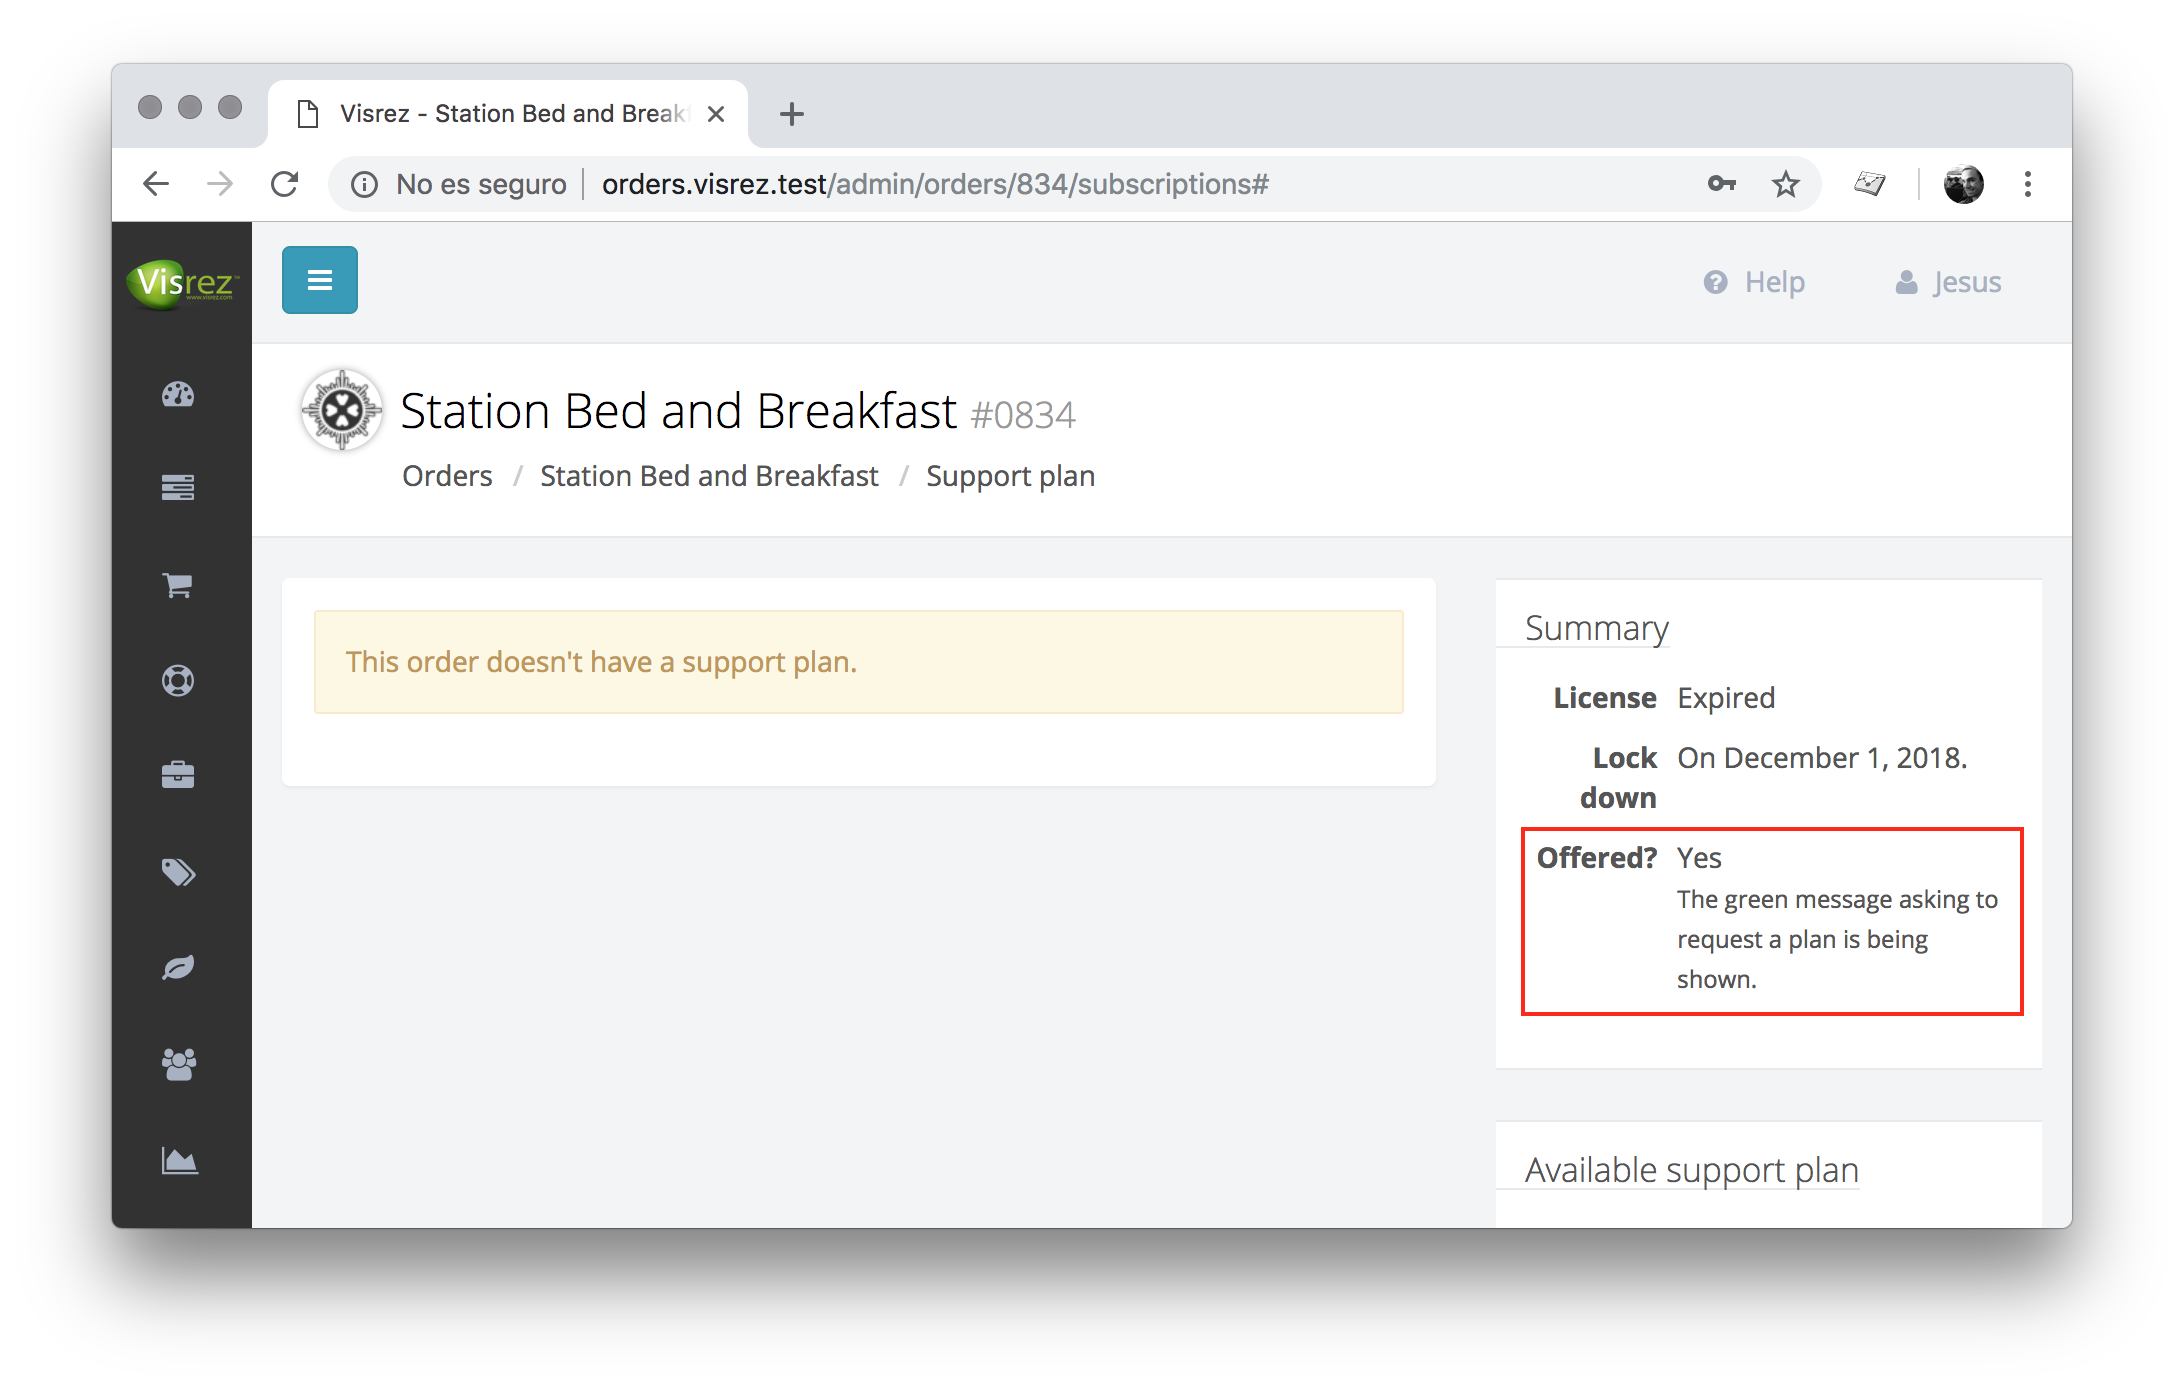Open the shopping cart icon in sidebar

(178, 585)
